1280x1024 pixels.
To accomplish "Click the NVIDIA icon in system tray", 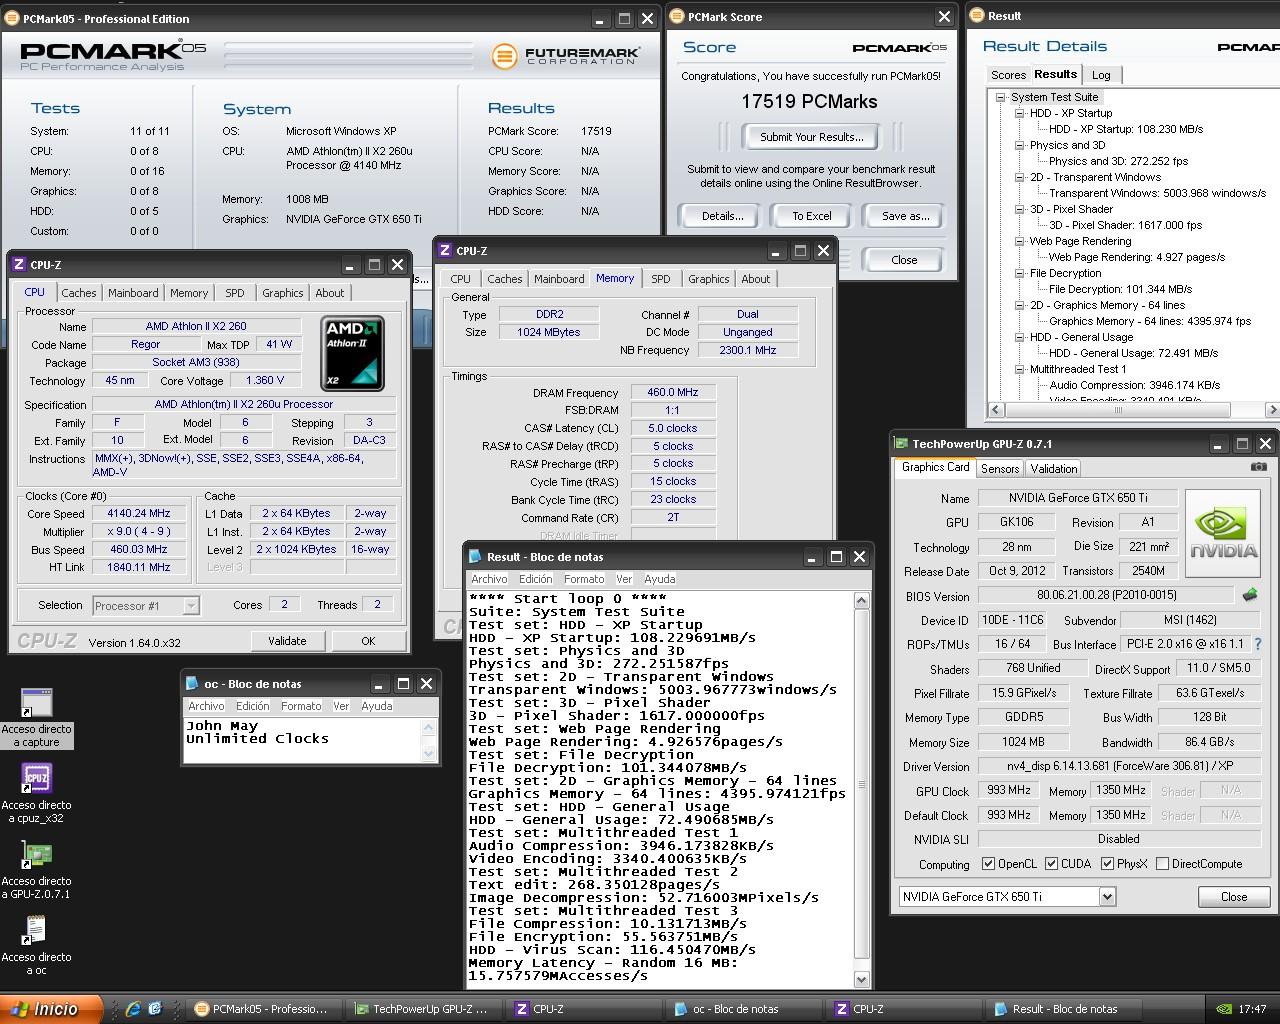I will [x=1224, y=1009].
